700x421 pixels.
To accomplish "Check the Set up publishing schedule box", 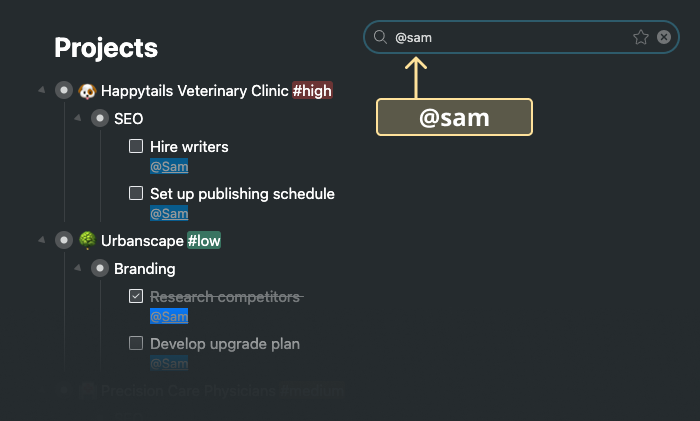I will (136, 193).
